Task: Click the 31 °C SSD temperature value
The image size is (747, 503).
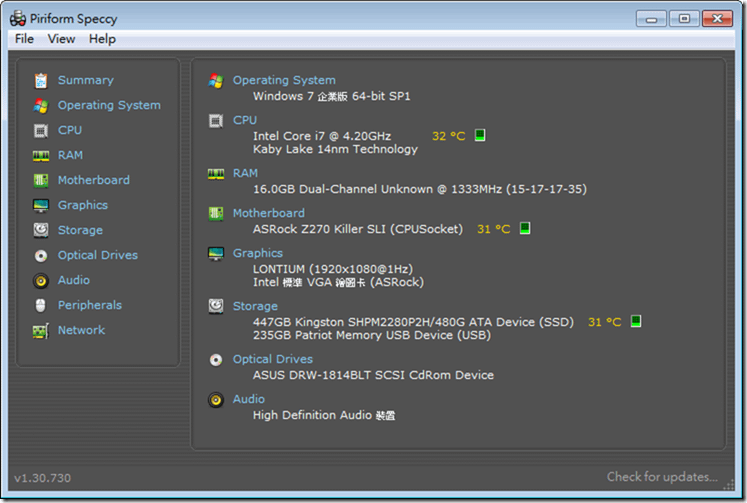Action: point(605,322)
